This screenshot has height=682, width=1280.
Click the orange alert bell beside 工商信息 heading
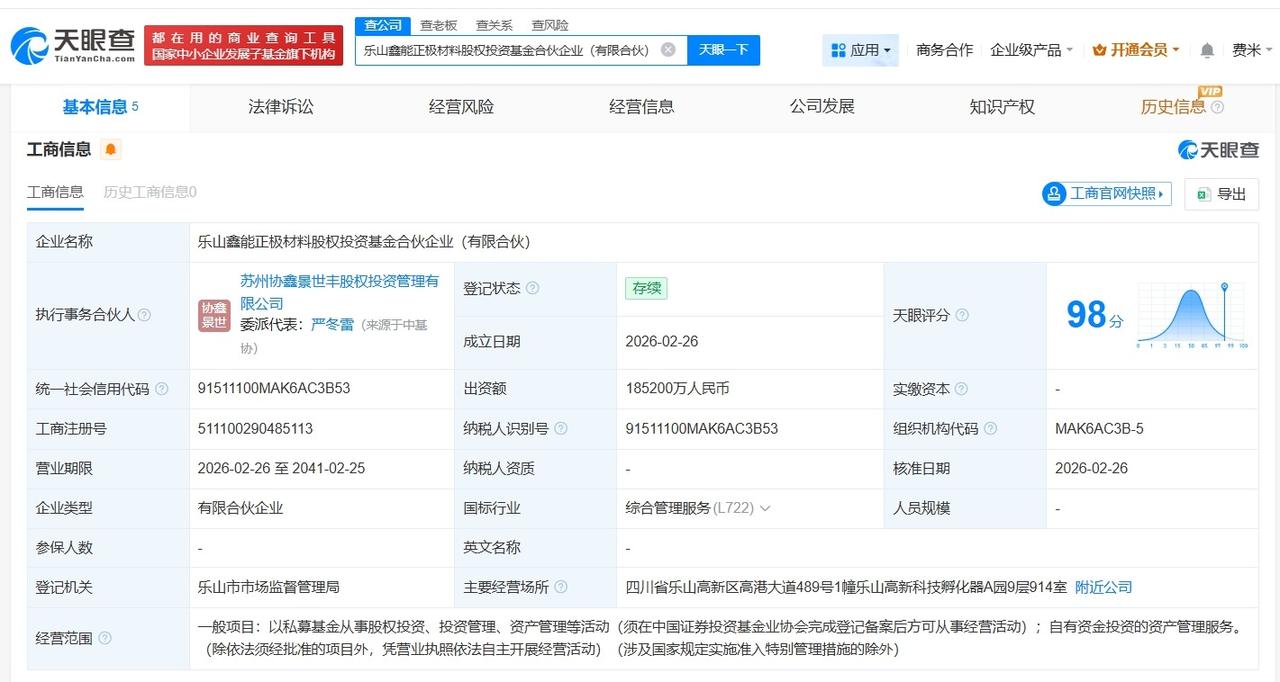(110, 150)
